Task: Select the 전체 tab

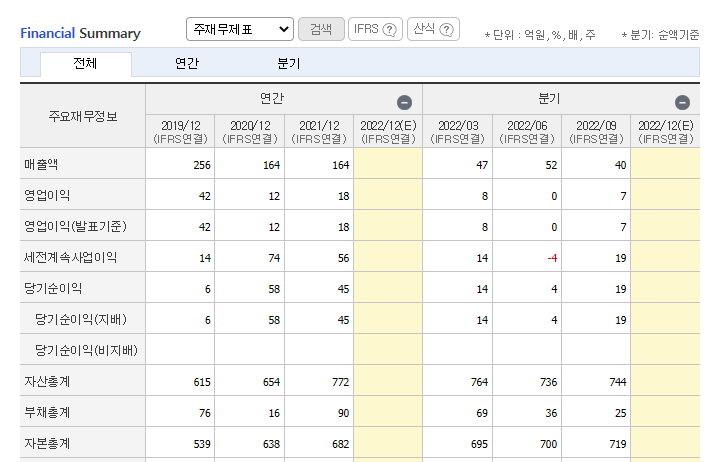Action: point(85,63)
